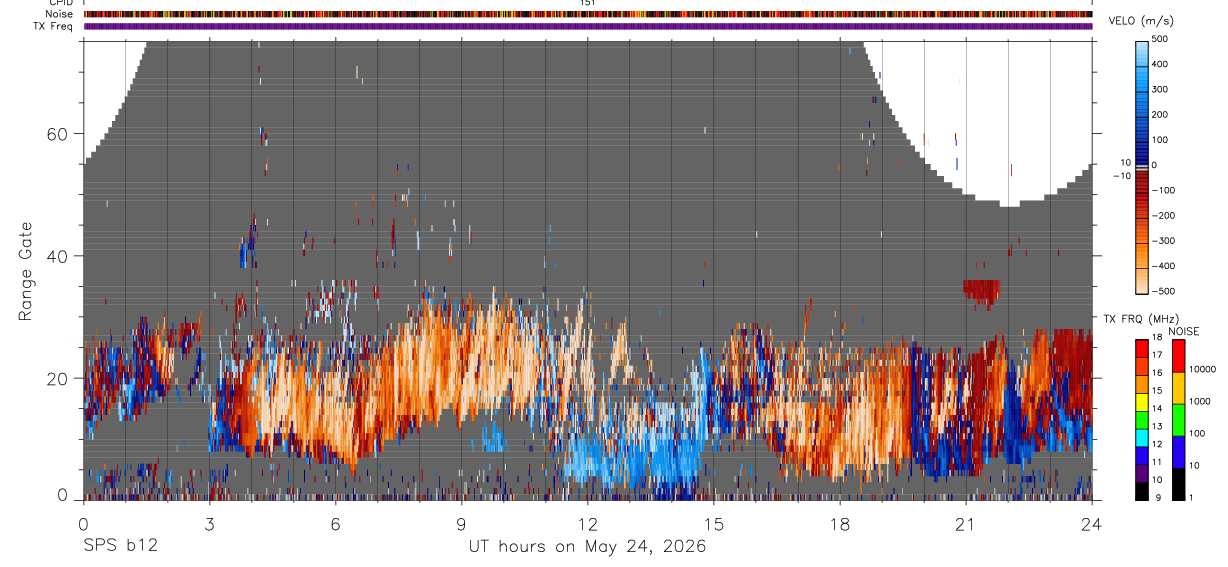This screenshot has width=1228, height=567.
Task: Click the '-10' label beside velocity bar
Action: (1123, 175)
